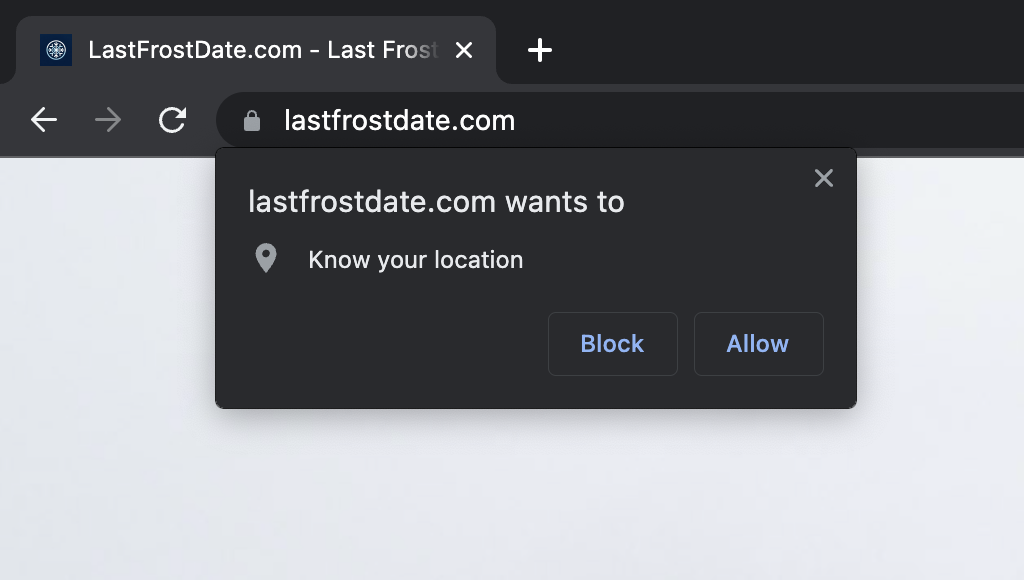Click the location pin icon in the prompt

click(x=266, y=259)
